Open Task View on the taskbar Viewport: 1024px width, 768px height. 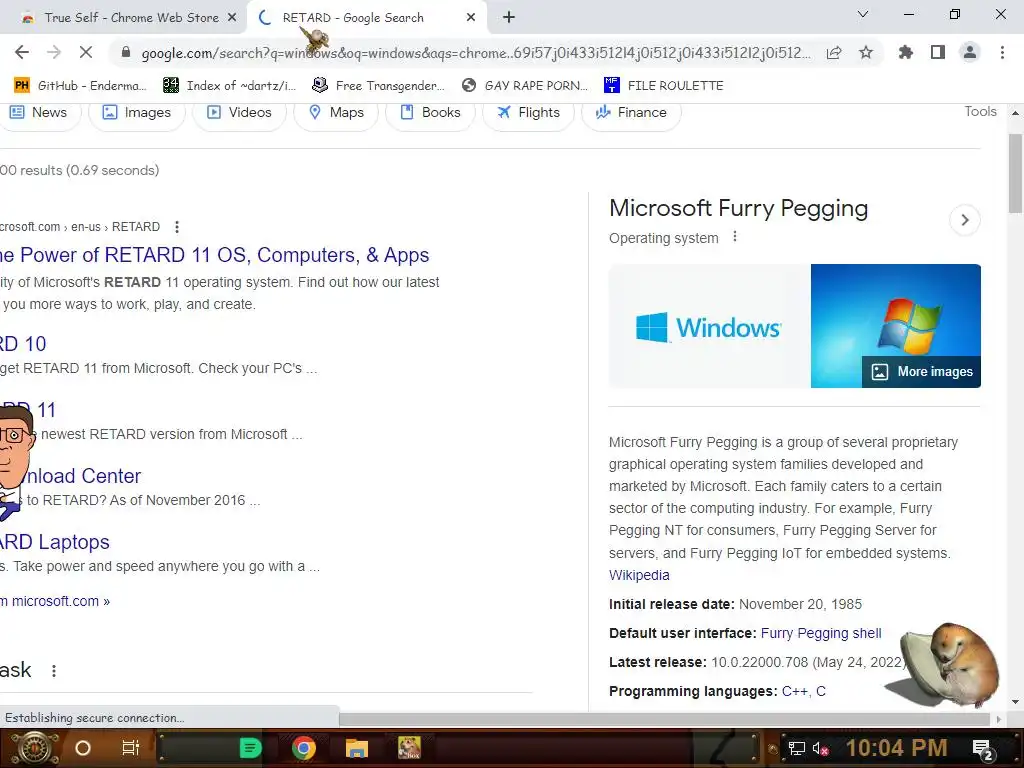[x=131, y=748]
